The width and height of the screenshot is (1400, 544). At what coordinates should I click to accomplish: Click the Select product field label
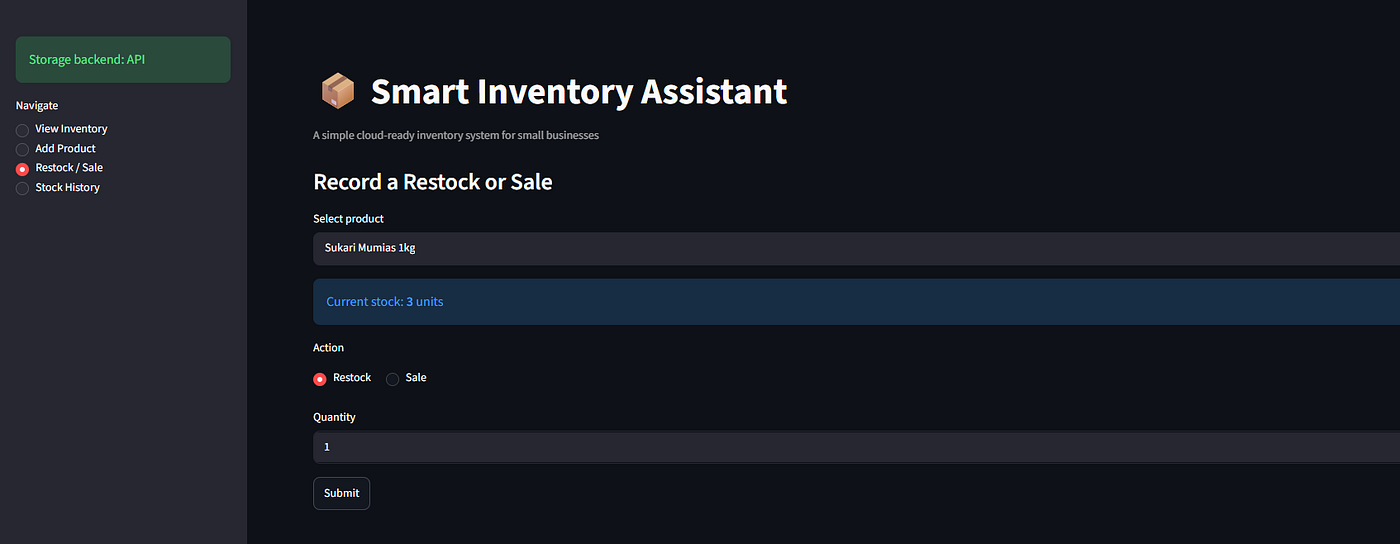tap(349, 219)
